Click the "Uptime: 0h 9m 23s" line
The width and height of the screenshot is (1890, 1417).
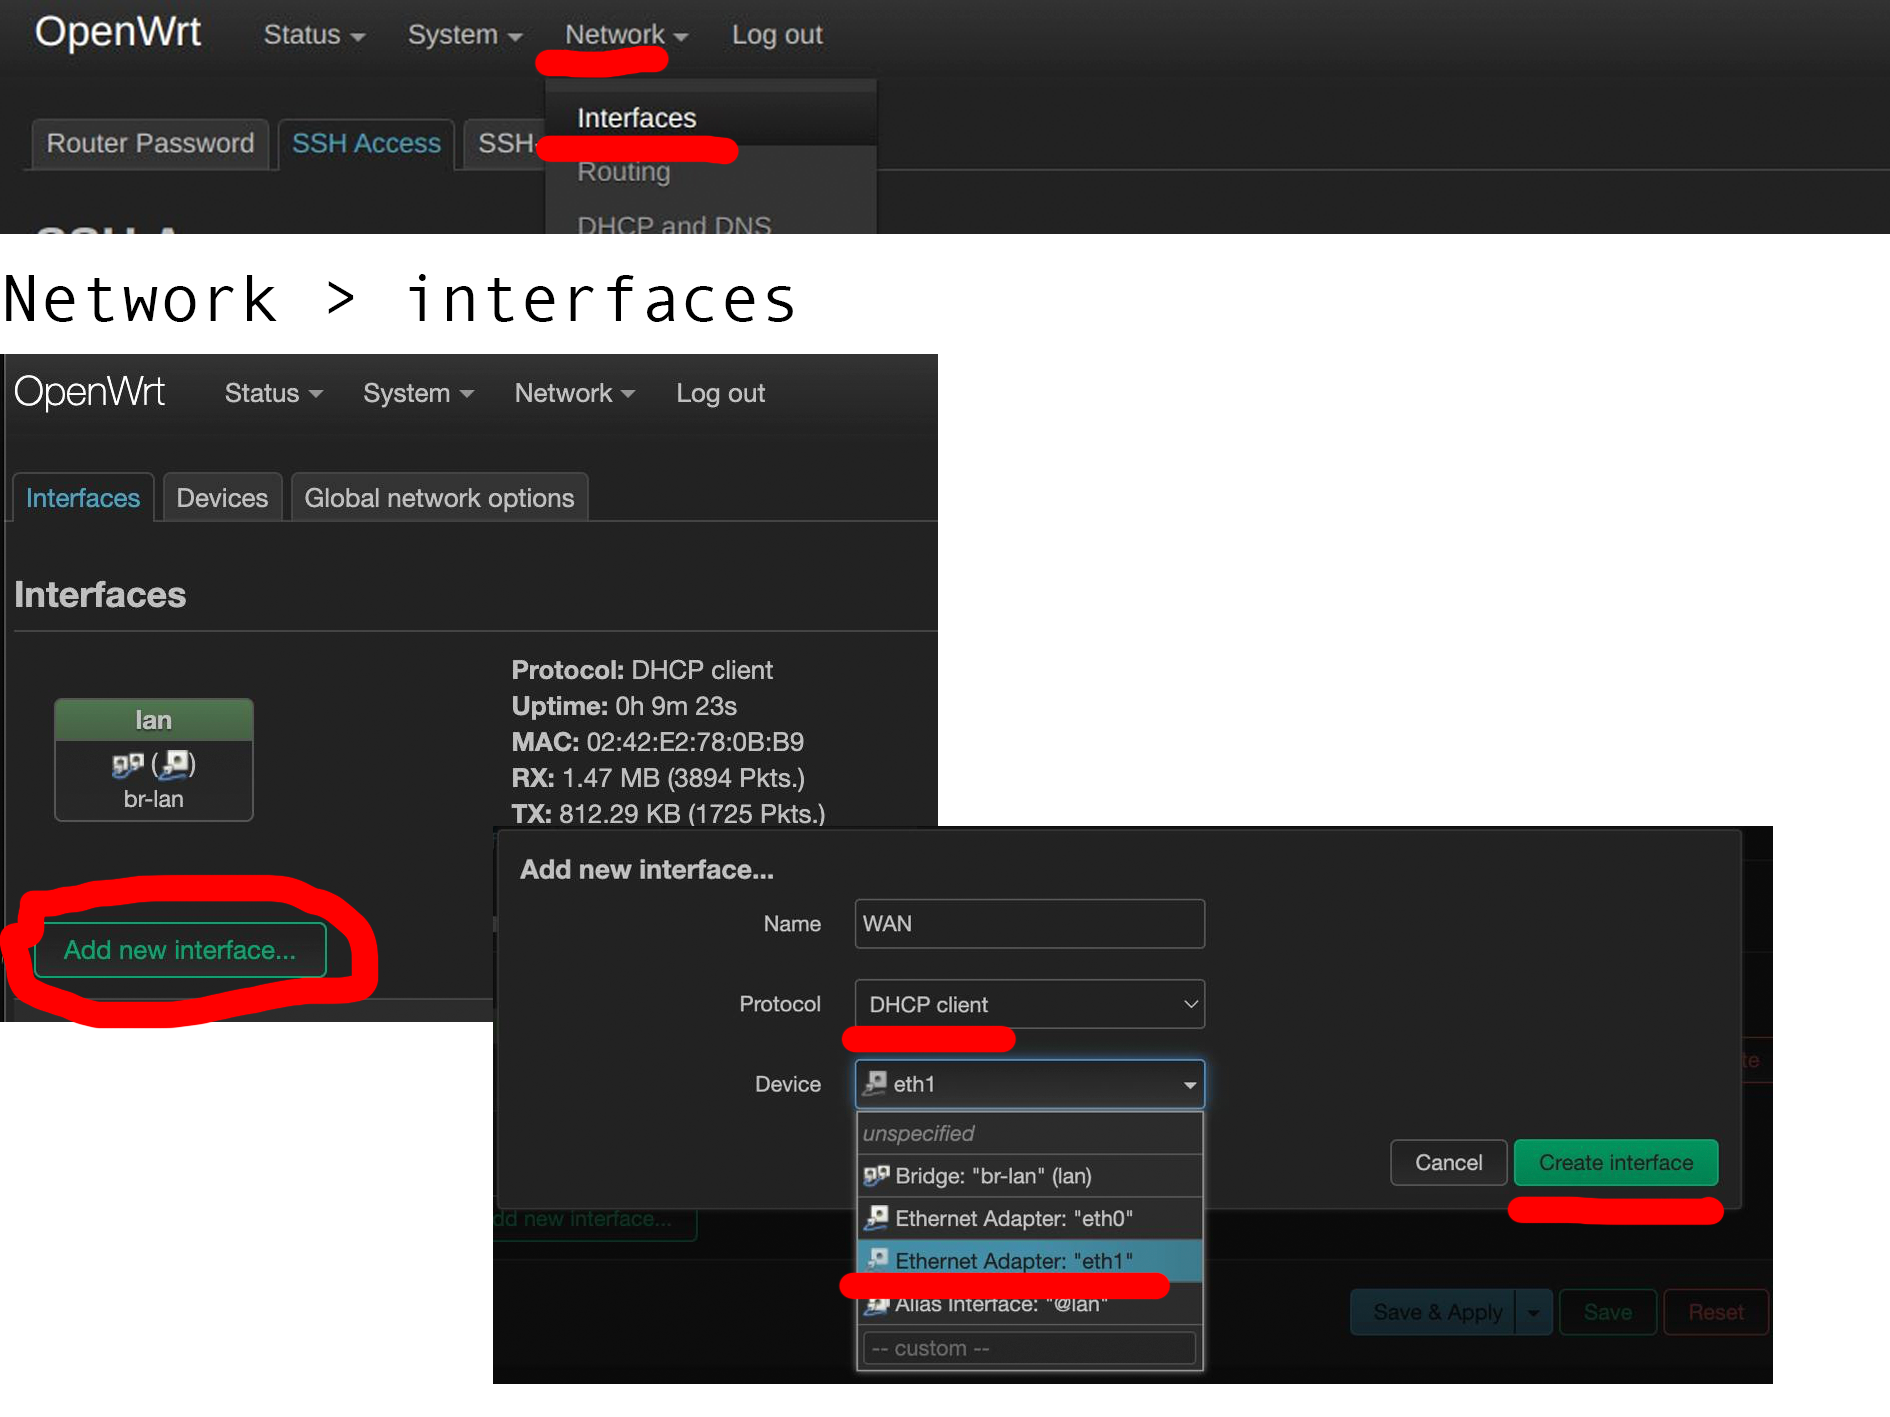(x=624, y=706)
